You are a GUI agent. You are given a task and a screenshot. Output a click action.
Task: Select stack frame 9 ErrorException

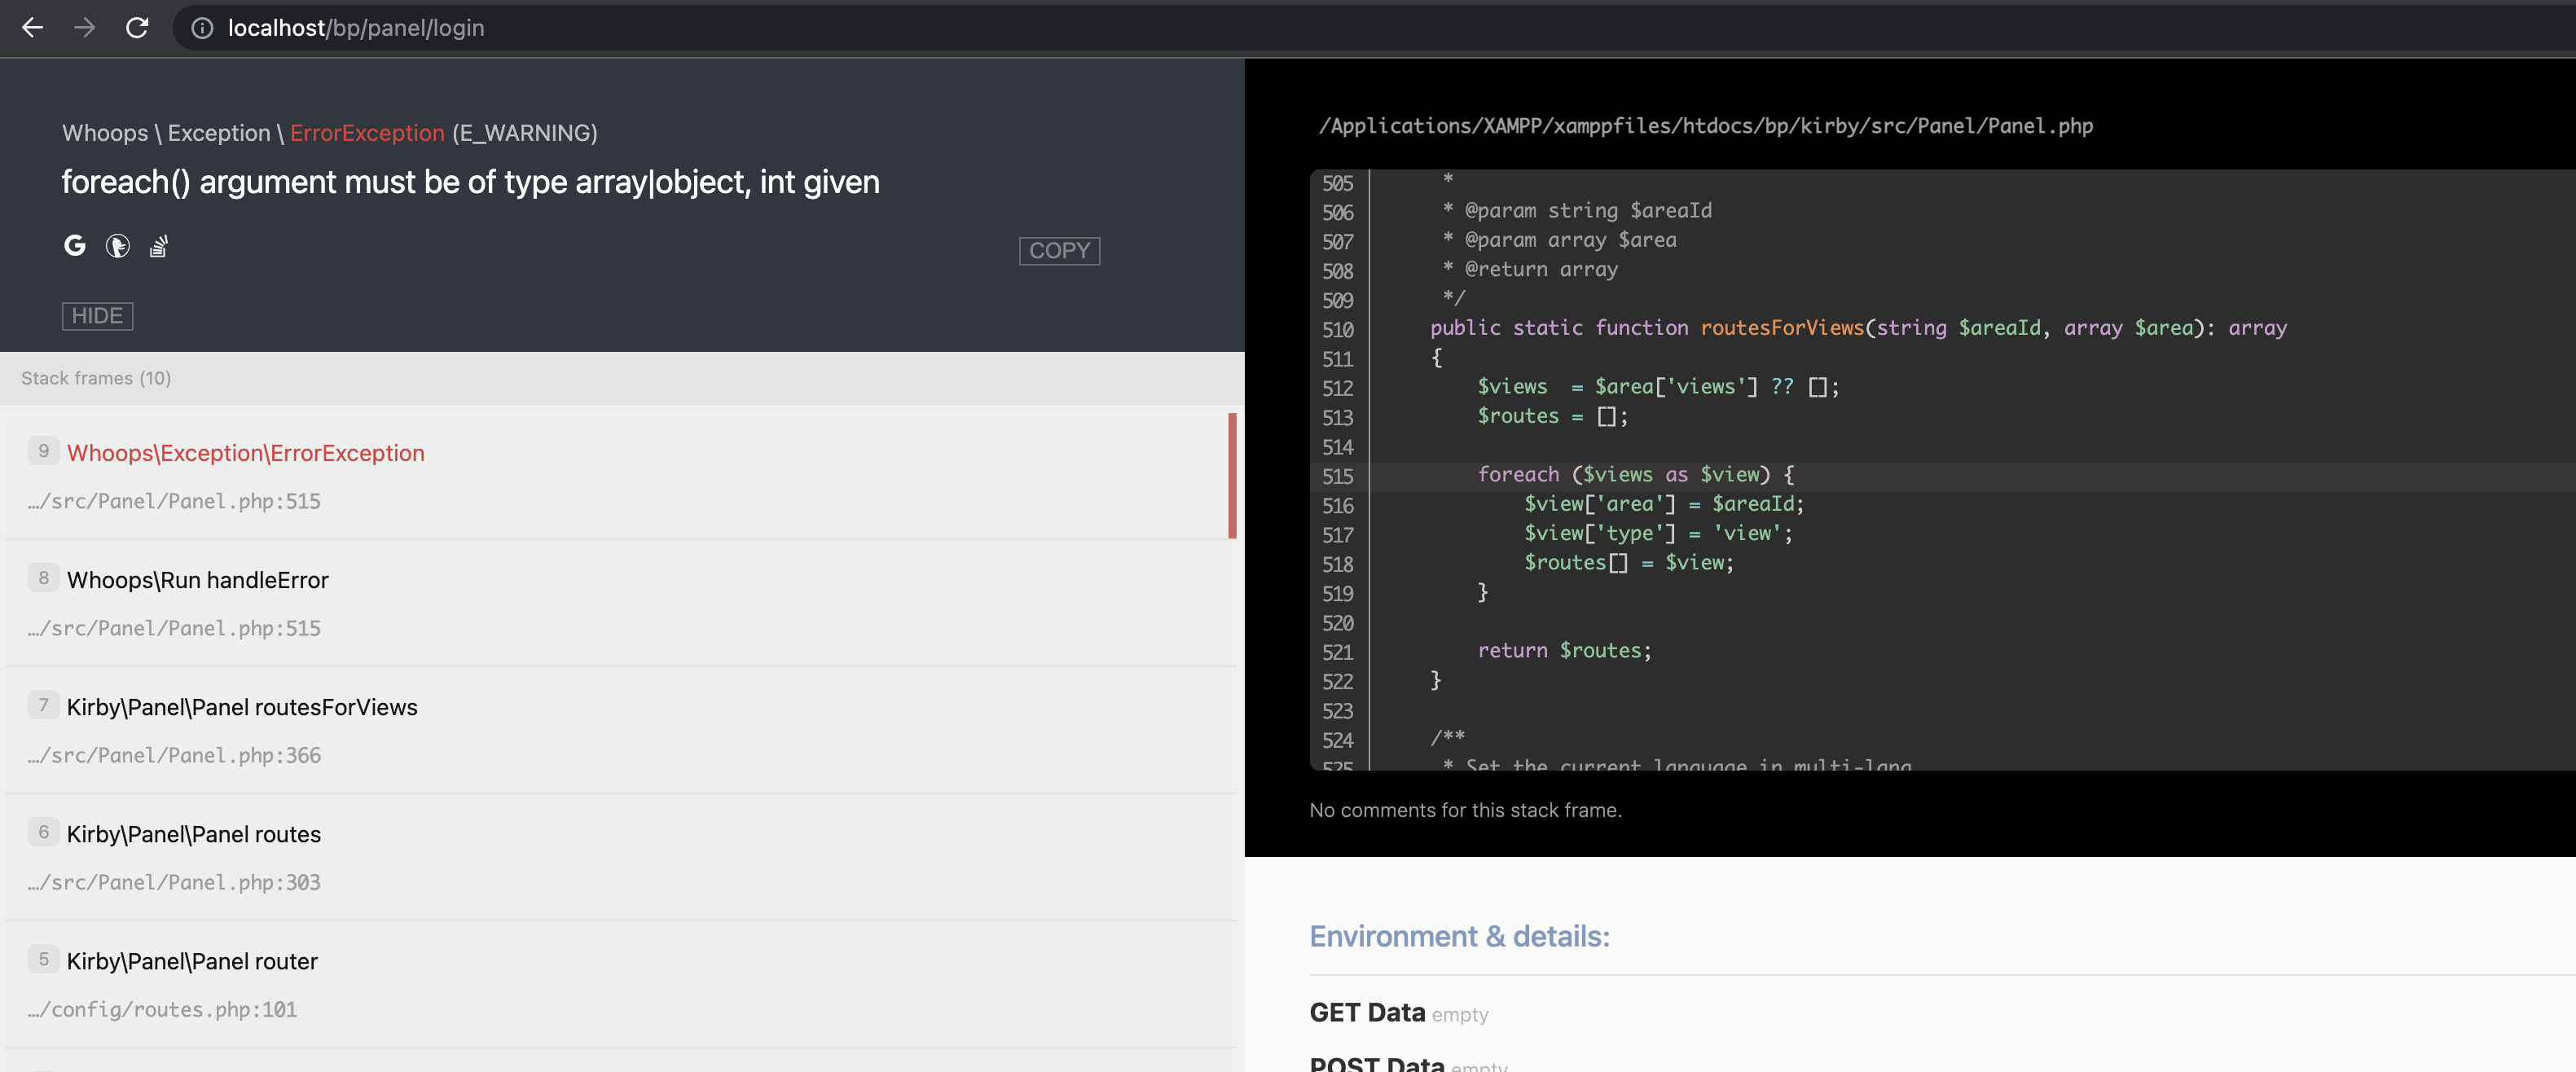[245, 453]
